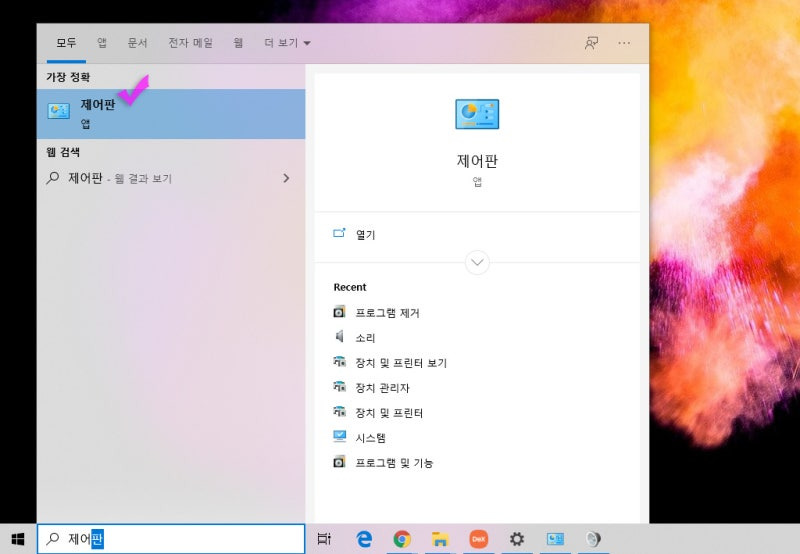Click the 장치 및 프린터 보기 icon

click(x=339, y=362)
